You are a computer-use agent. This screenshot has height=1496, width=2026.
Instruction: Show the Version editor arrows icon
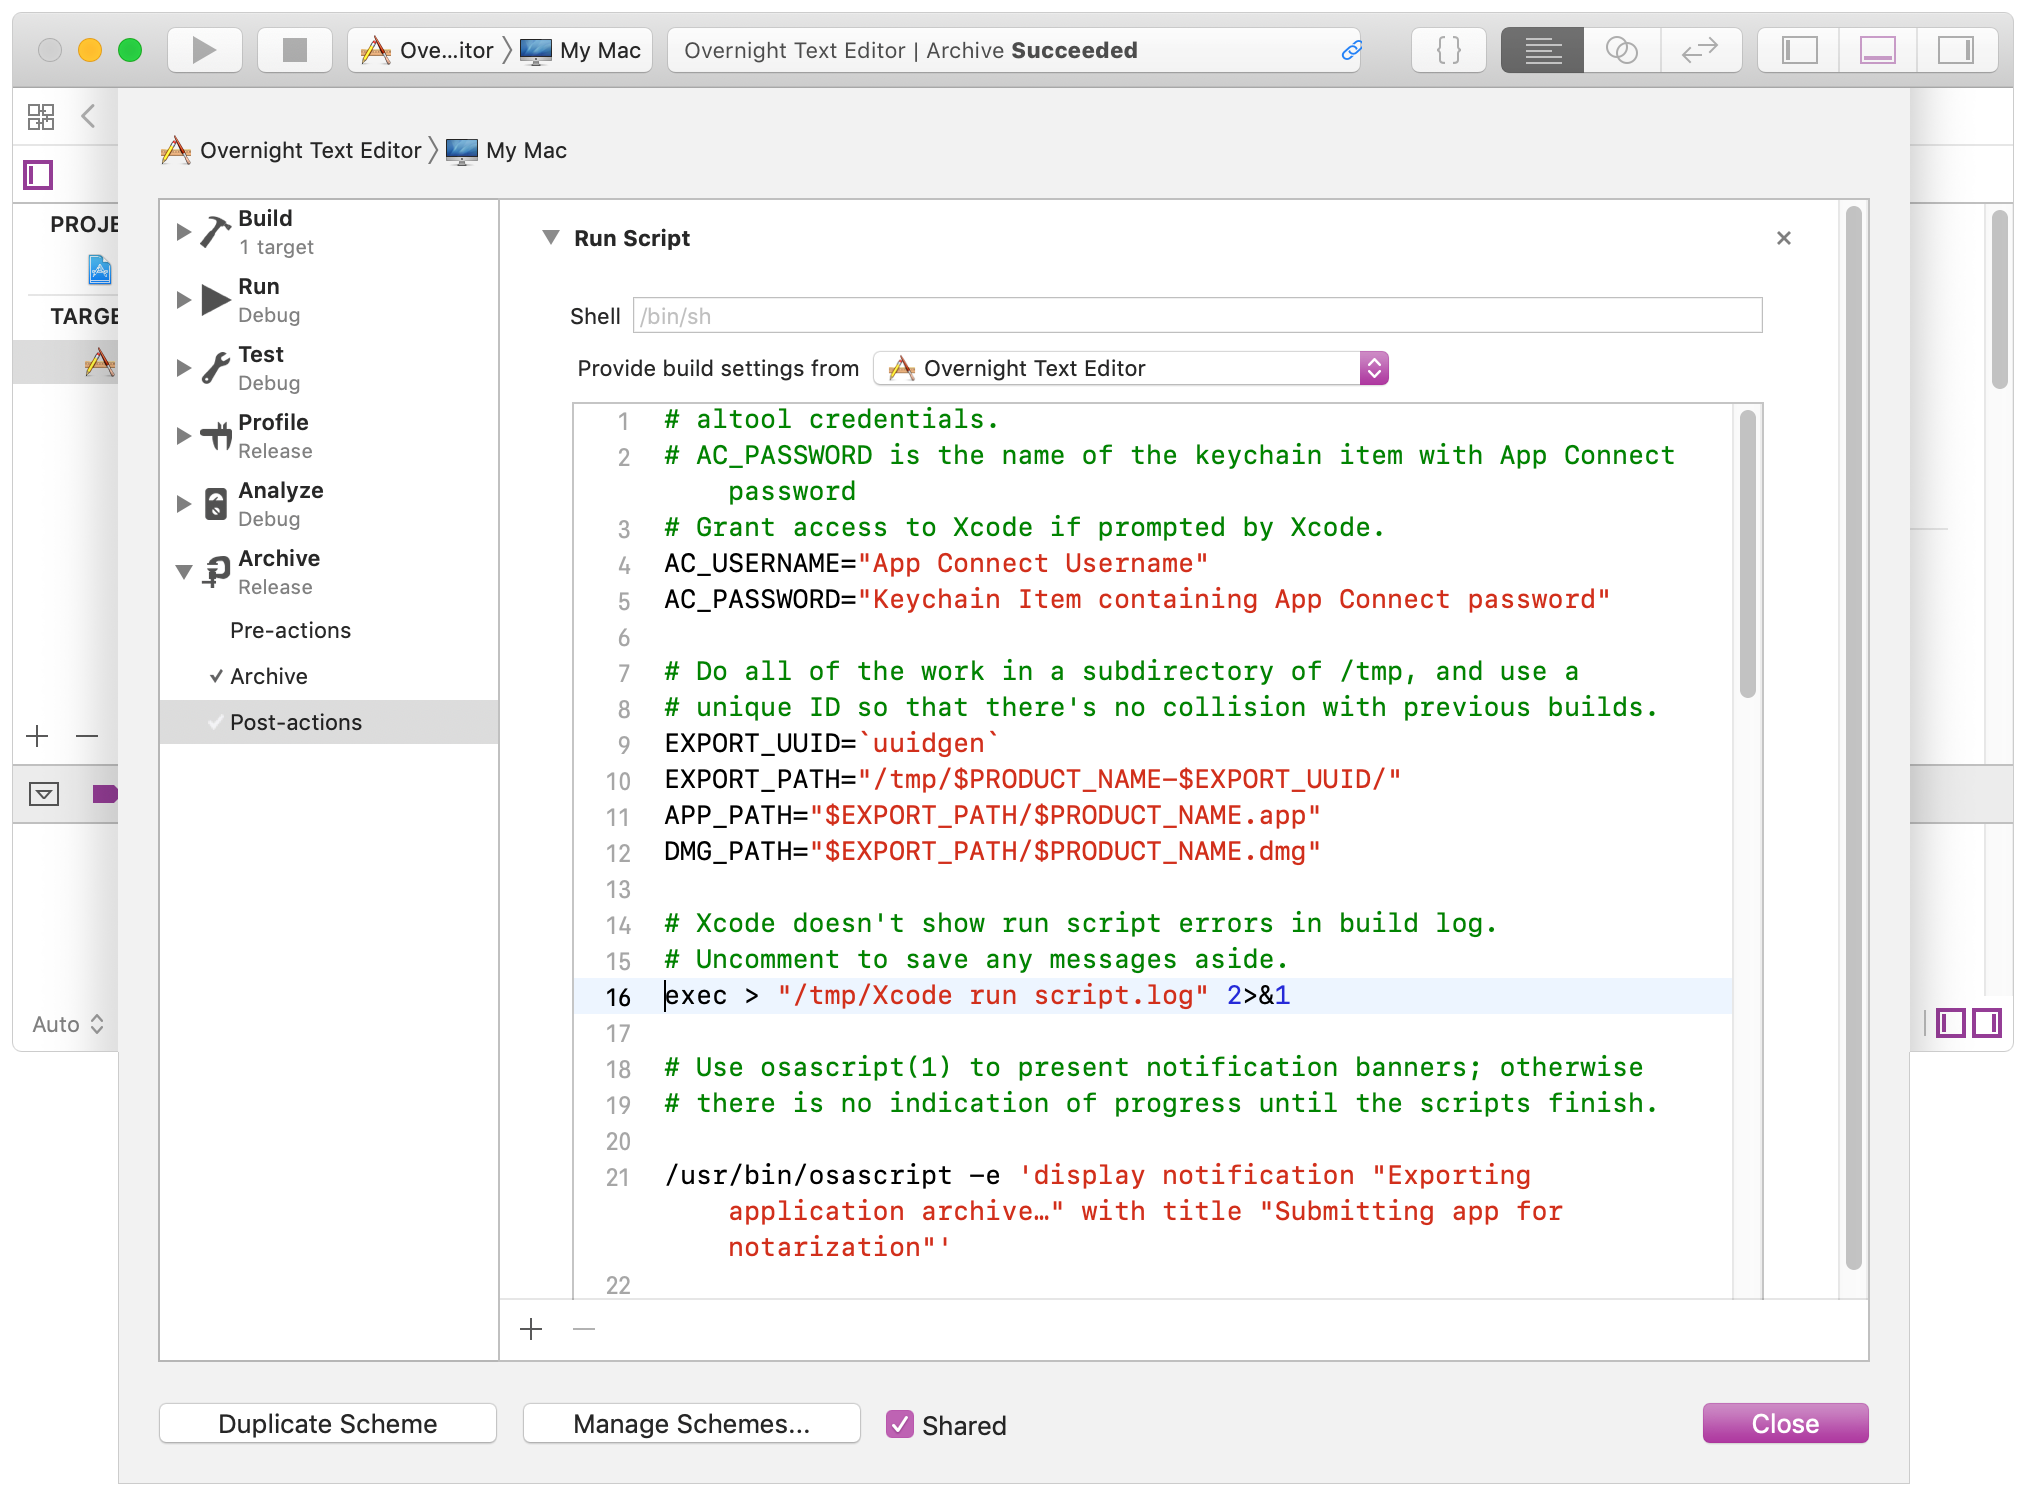[x=1700, y=50]
